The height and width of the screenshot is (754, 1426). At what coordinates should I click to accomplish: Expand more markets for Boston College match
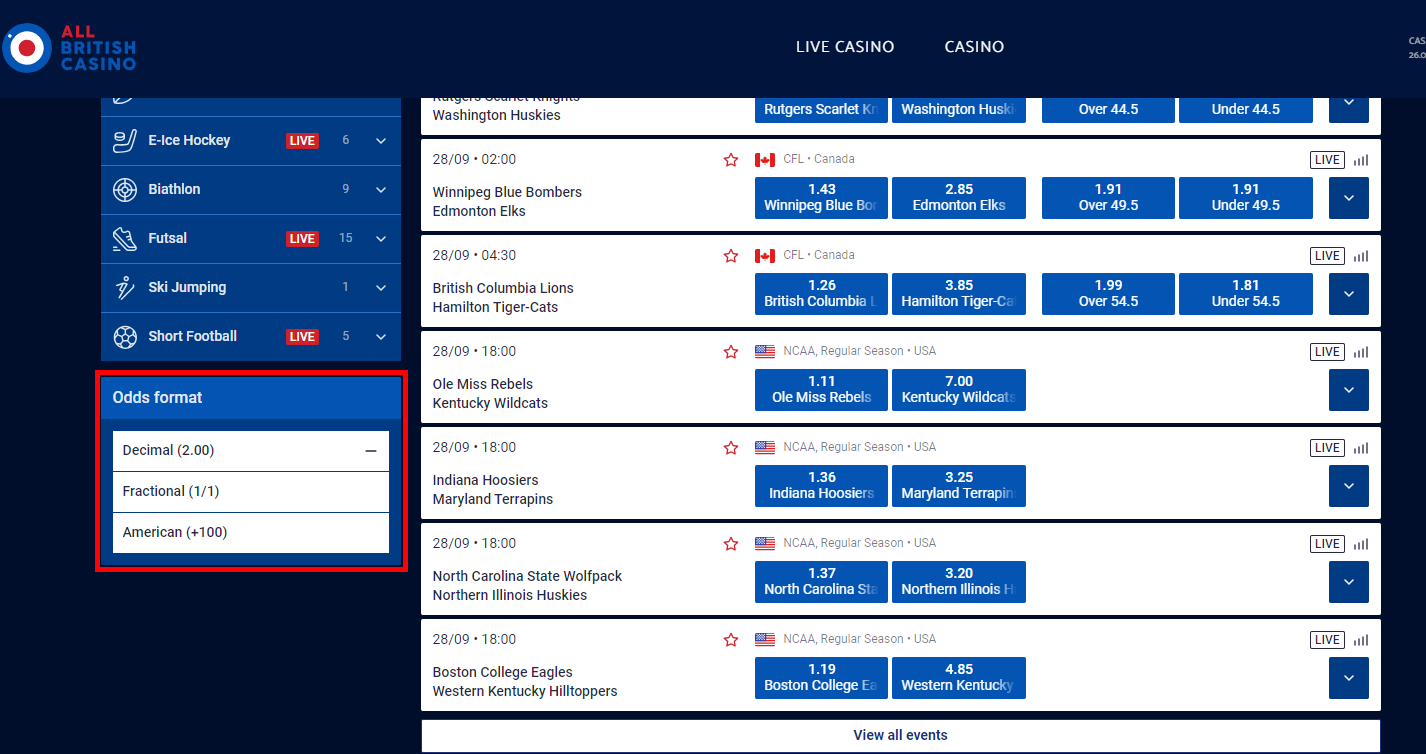point(1349,678)
